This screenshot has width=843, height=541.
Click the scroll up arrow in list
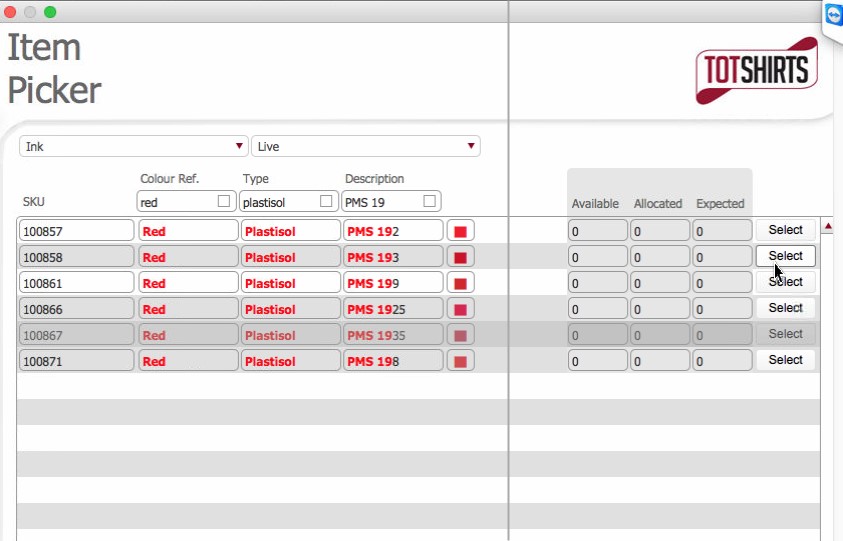(828, 228)
